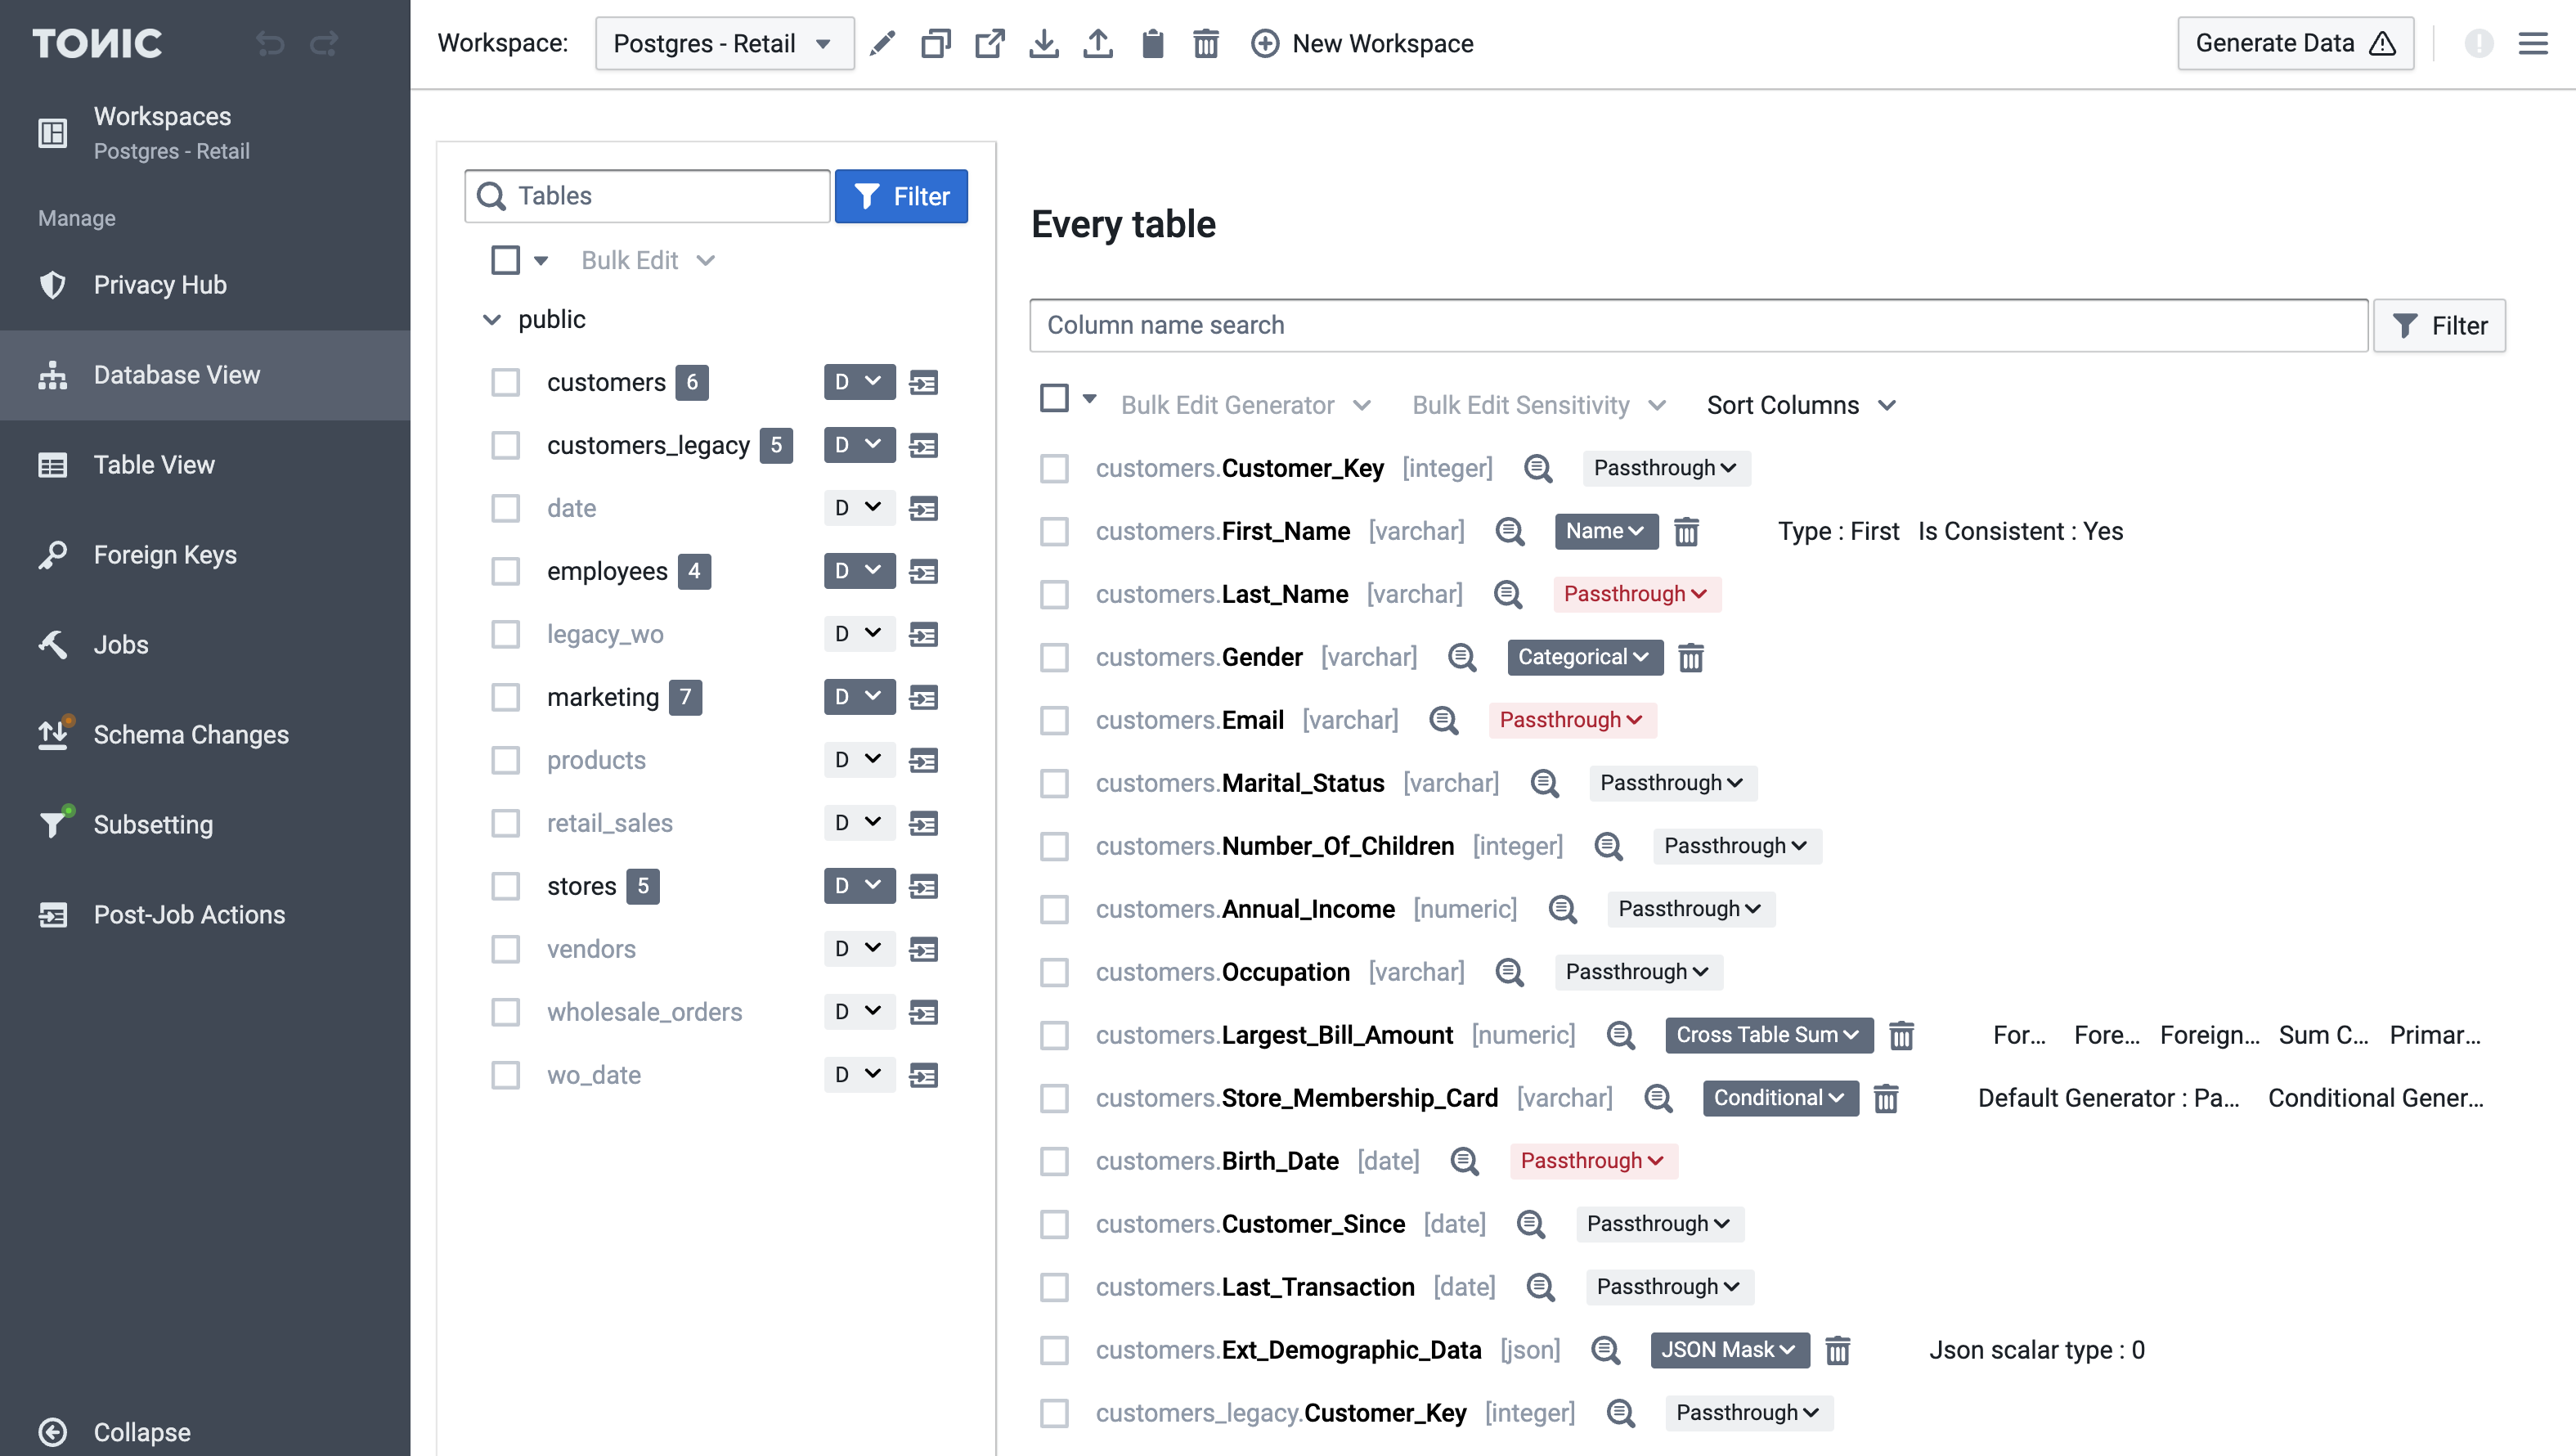Viewport: 2576px width, 1456px height.
Task: Open Schema Changes from the sidebar
Action: (x=191, y=734)
